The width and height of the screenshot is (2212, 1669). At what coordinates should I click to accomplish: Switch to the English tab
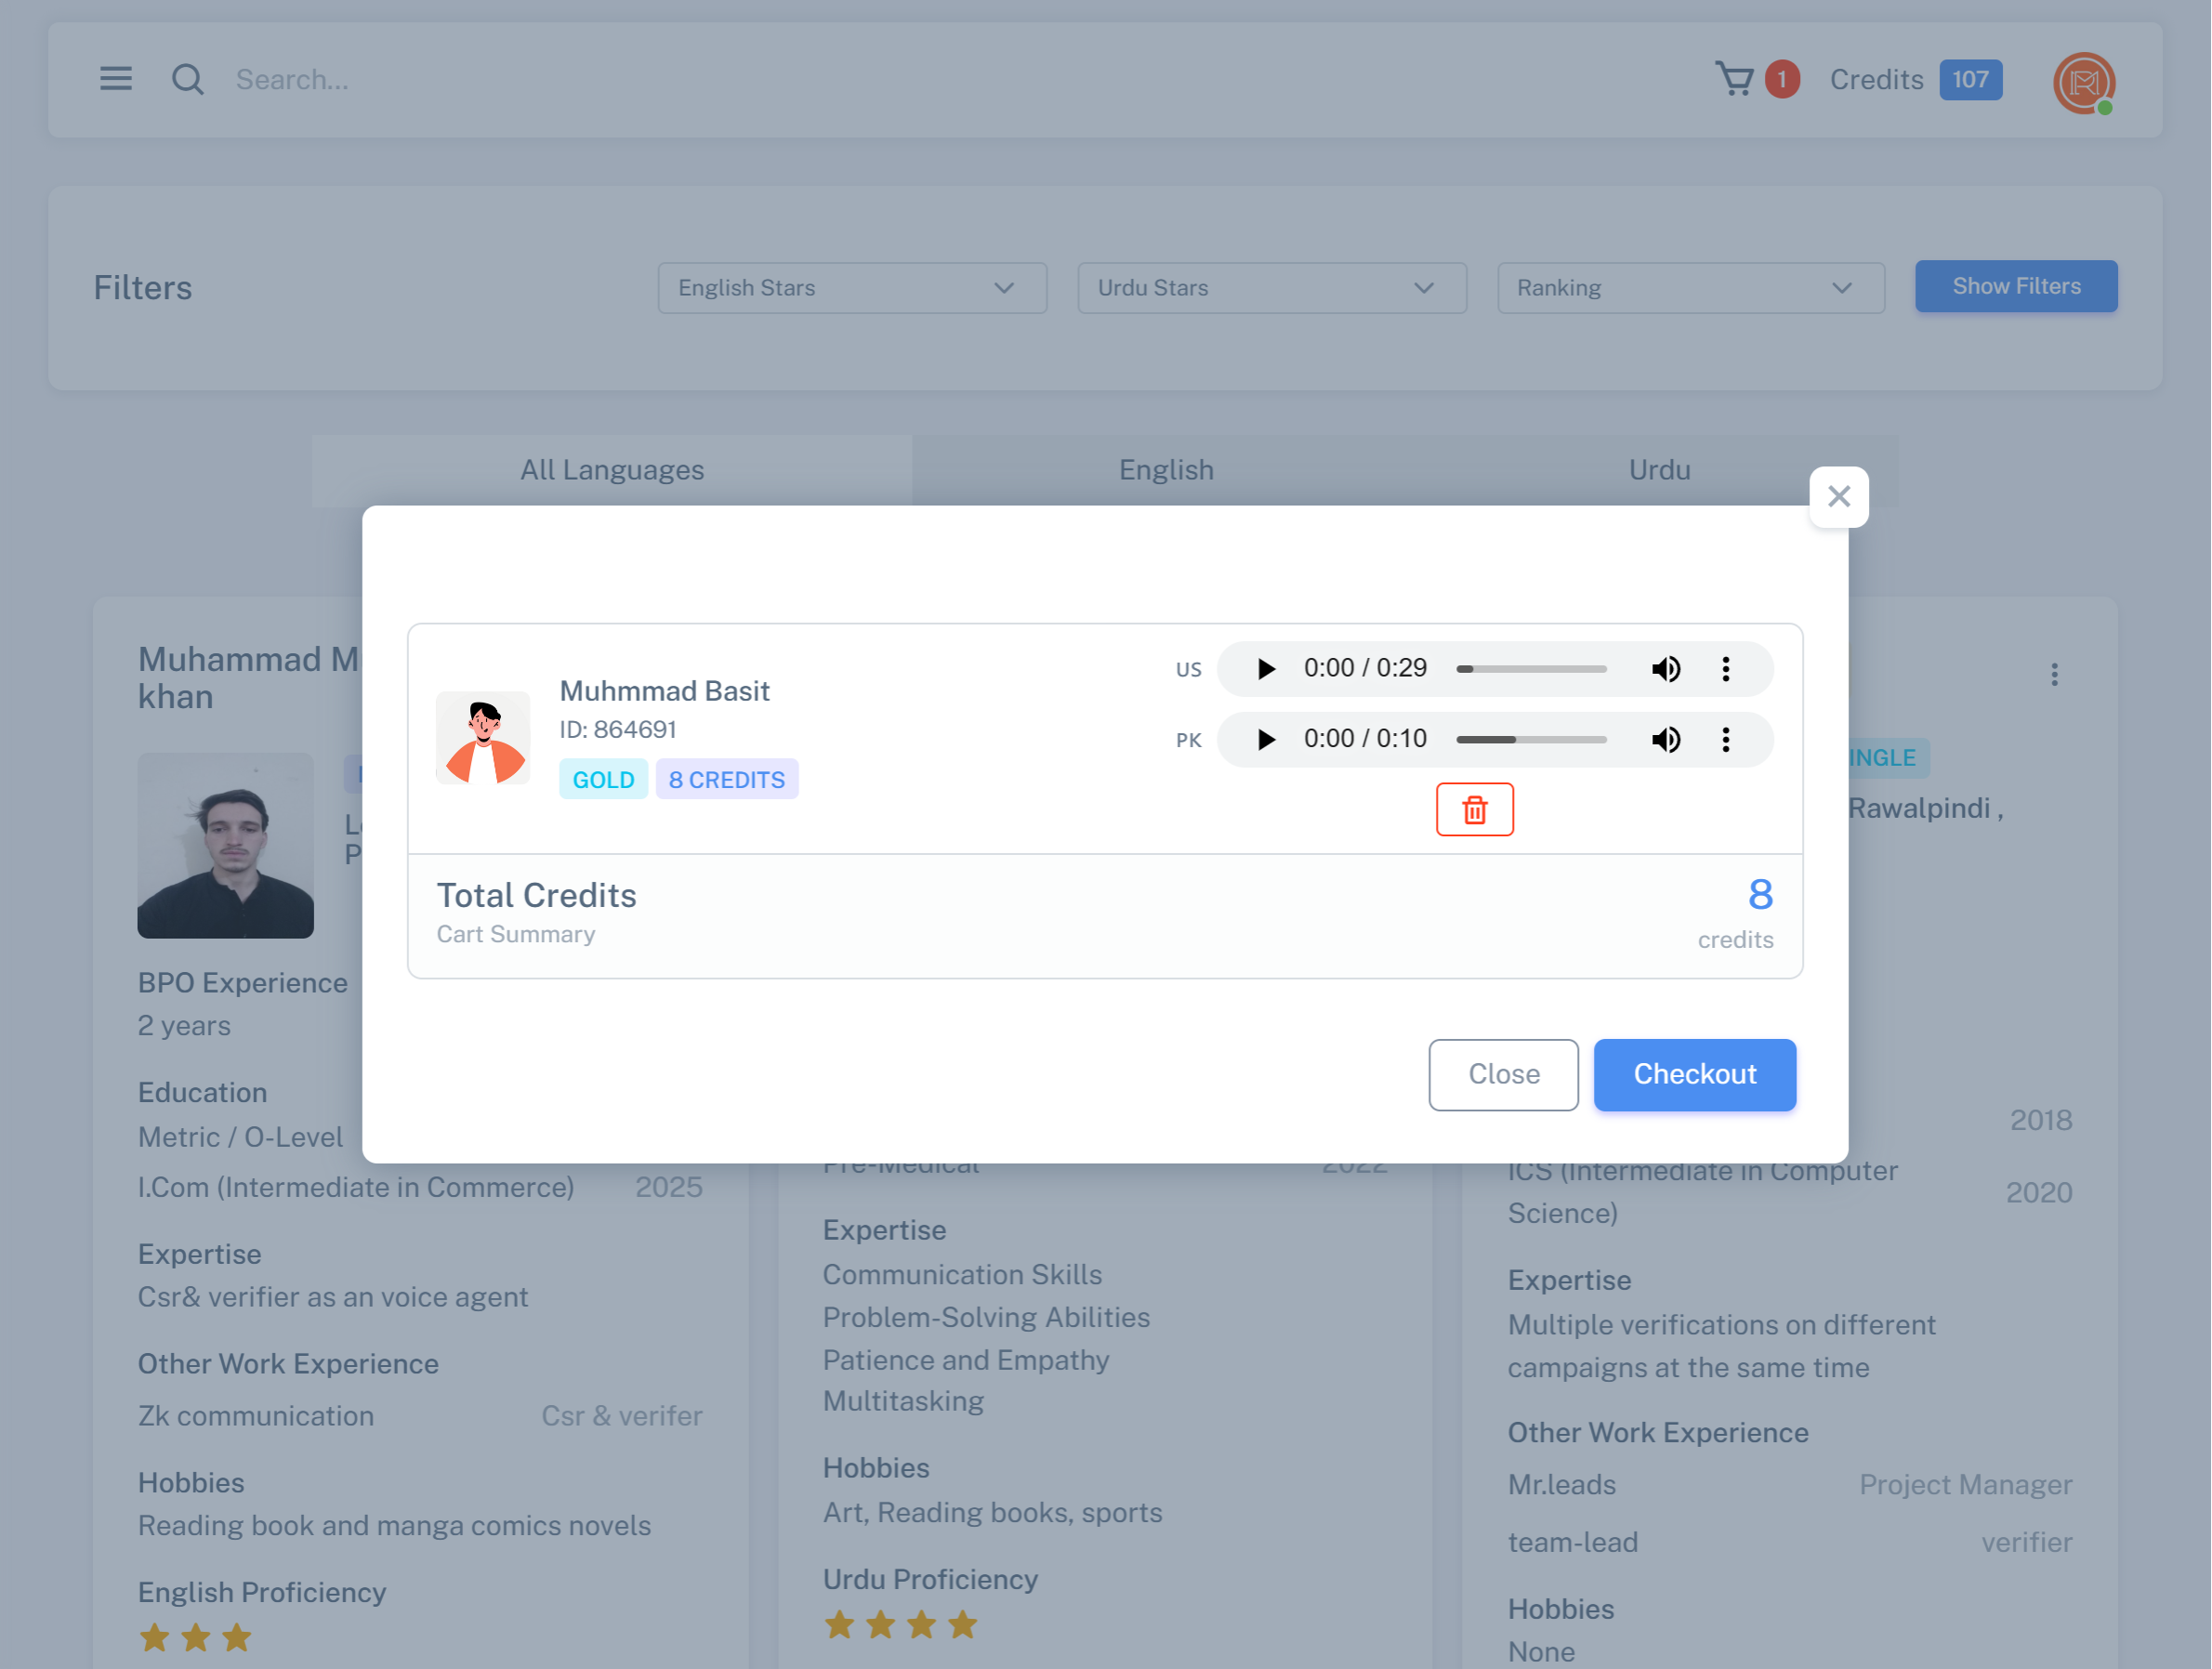[x=1166, y=470]
